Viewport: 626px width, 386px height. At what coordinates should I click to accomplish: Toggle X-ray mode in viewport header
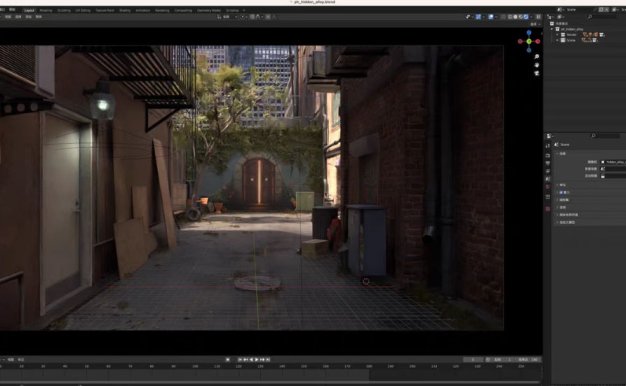[503, 17]
